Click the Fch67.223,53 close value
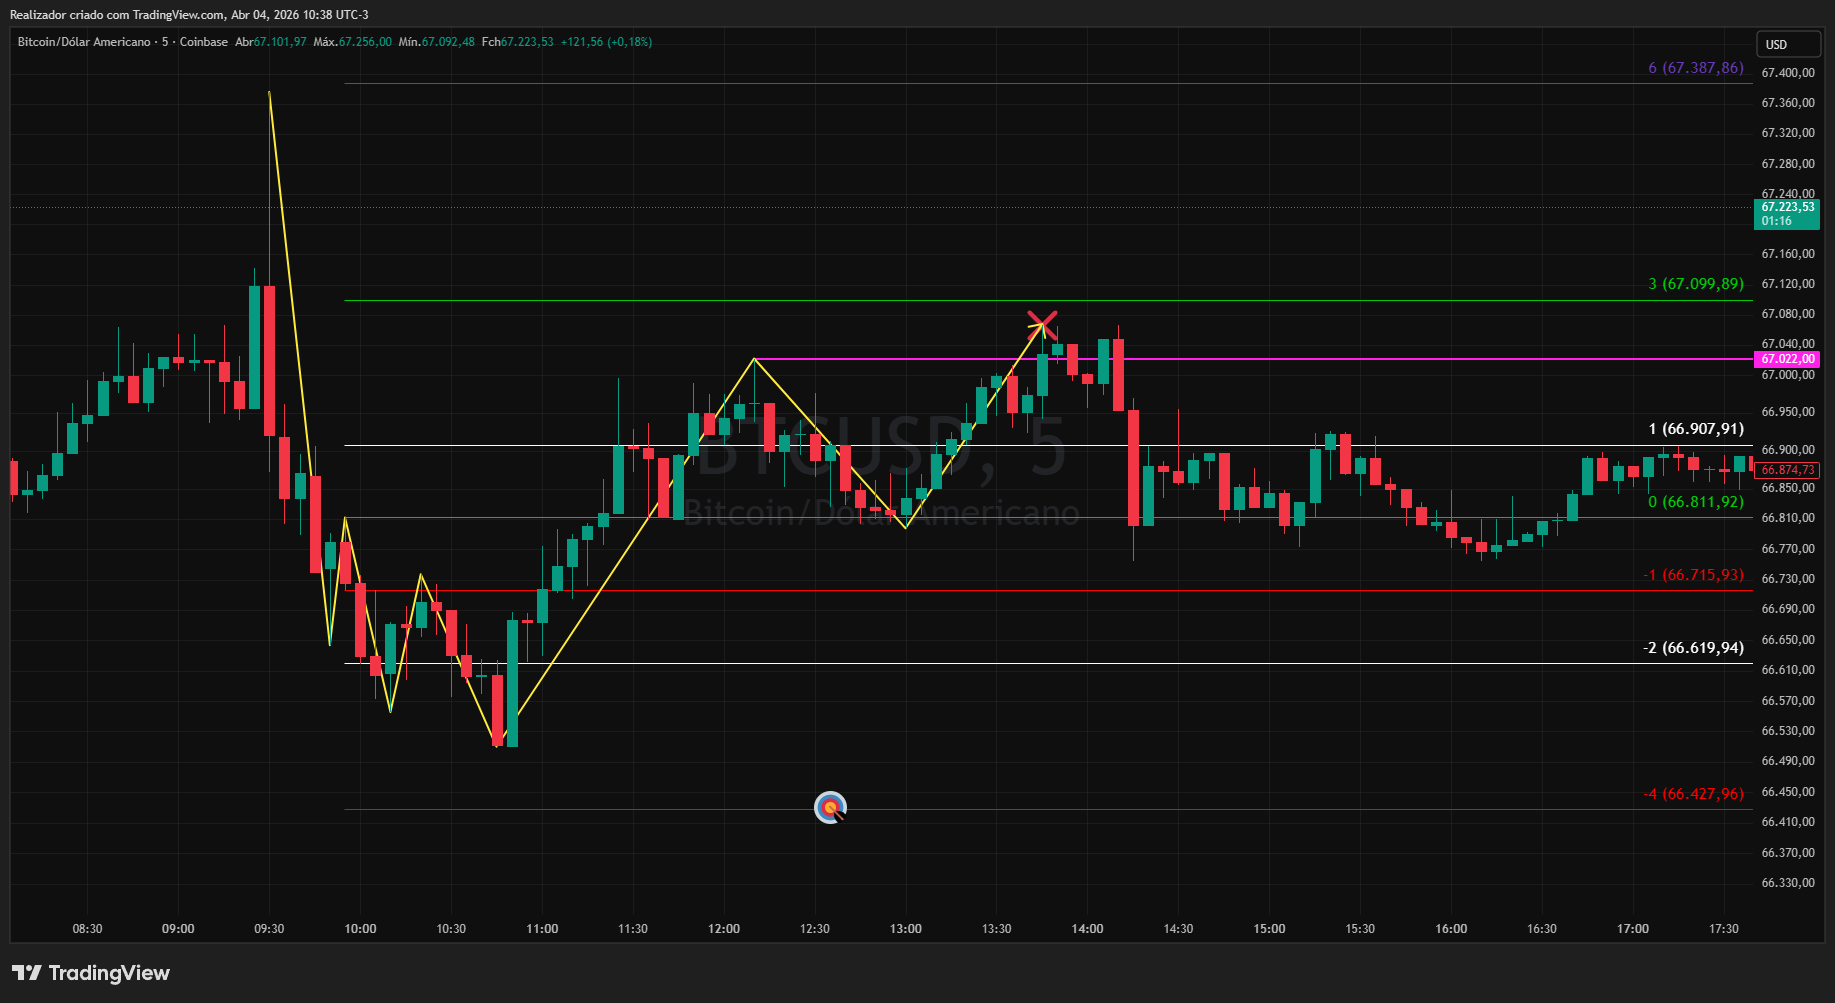 [517, 42]
